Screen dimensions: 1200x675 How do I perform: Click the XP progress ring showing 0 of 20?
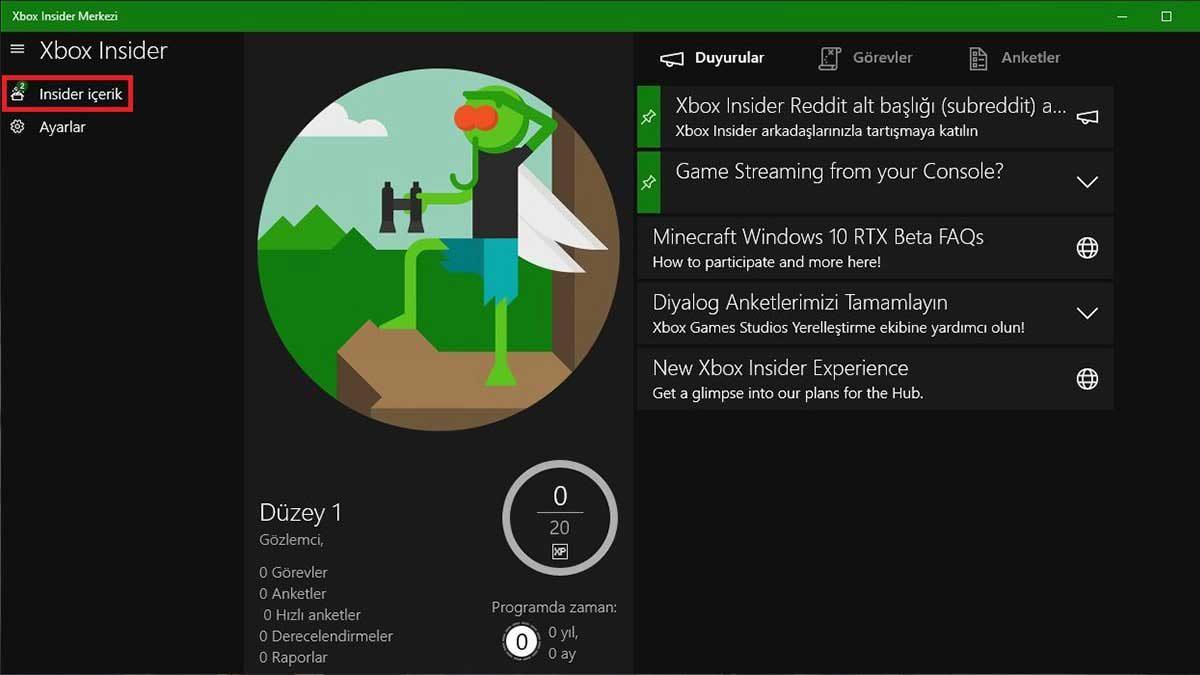tap(560, 517)
